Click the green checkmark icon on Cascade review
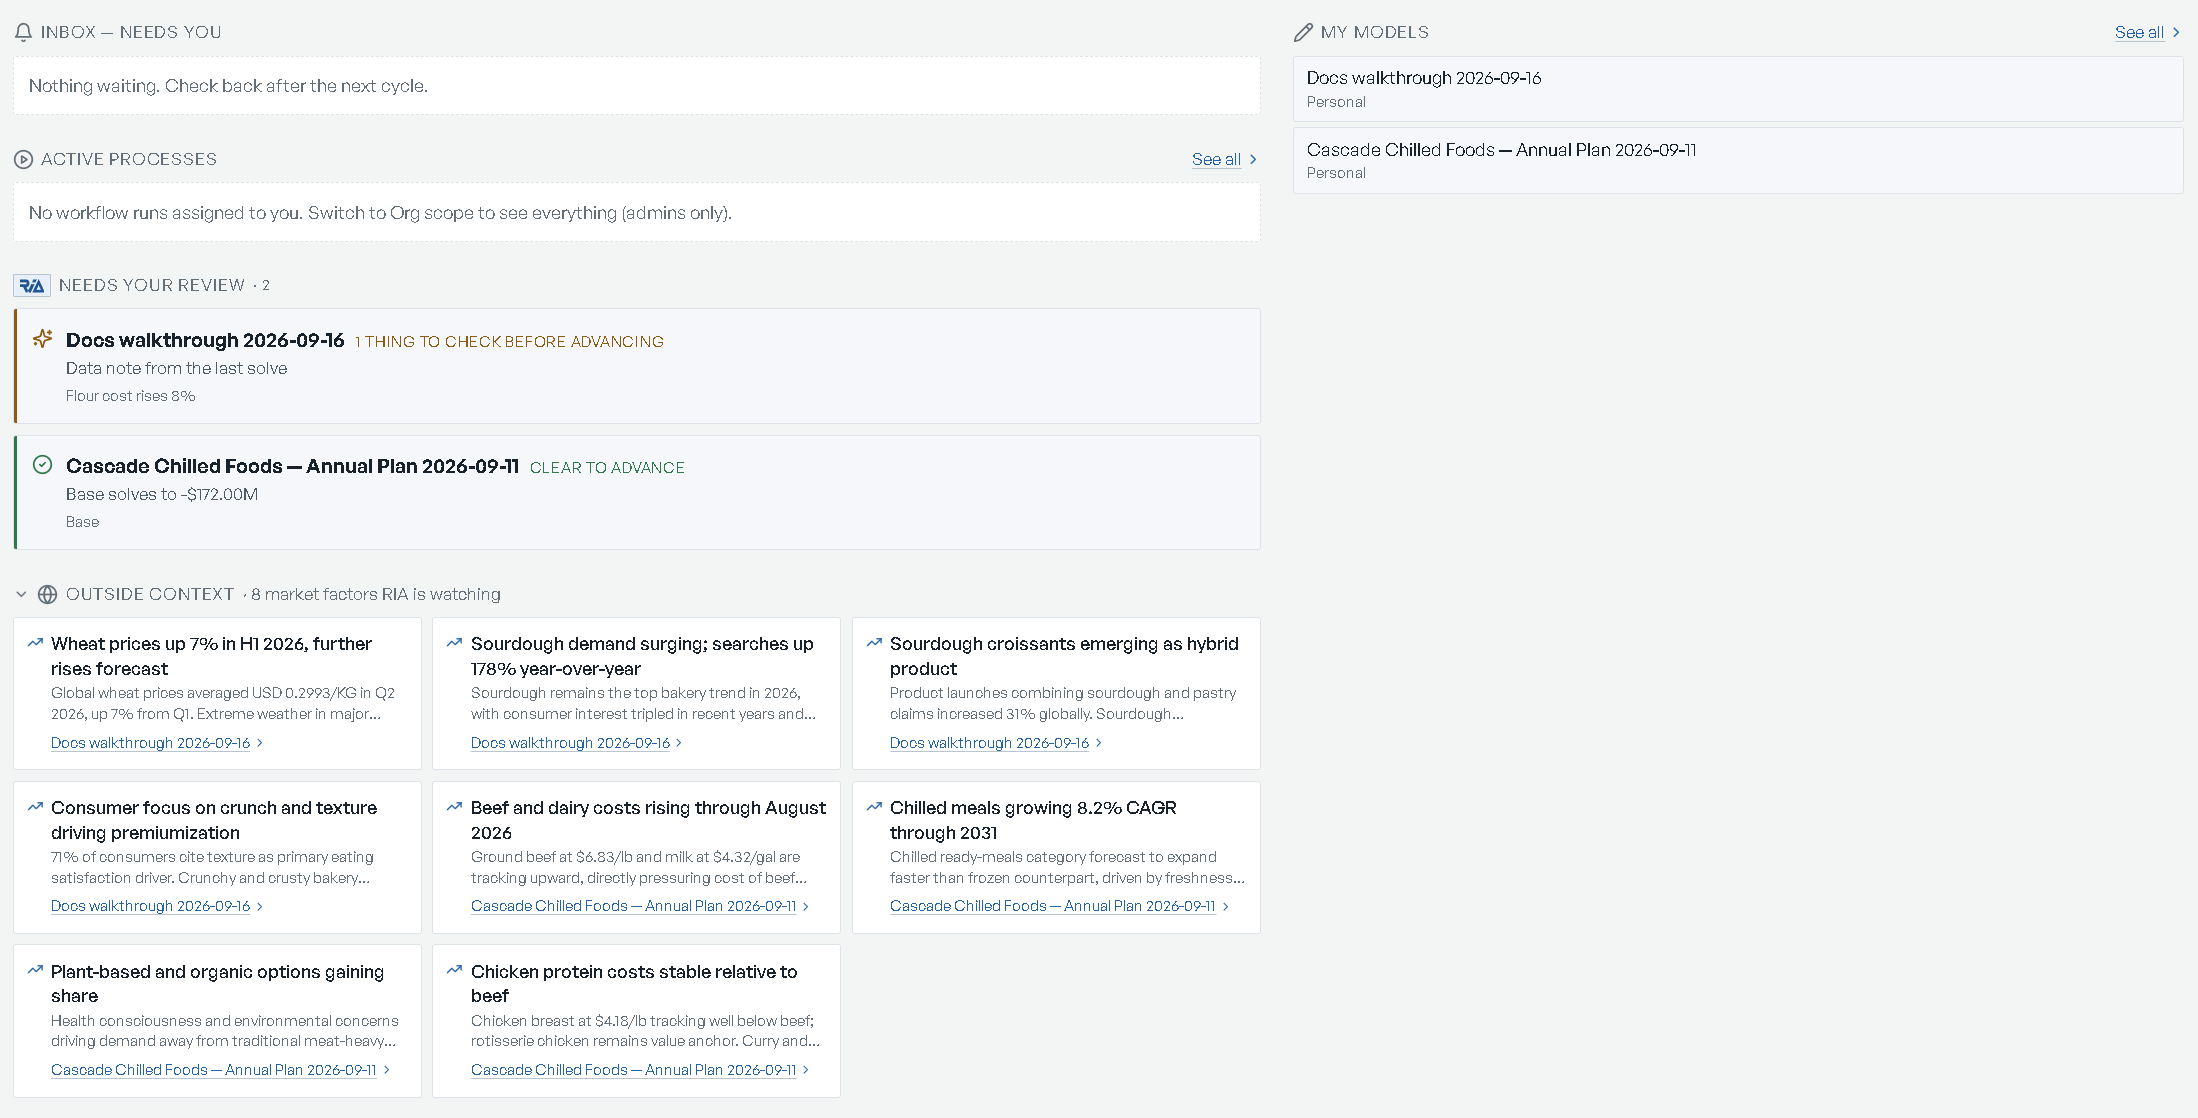 (42, 465)
